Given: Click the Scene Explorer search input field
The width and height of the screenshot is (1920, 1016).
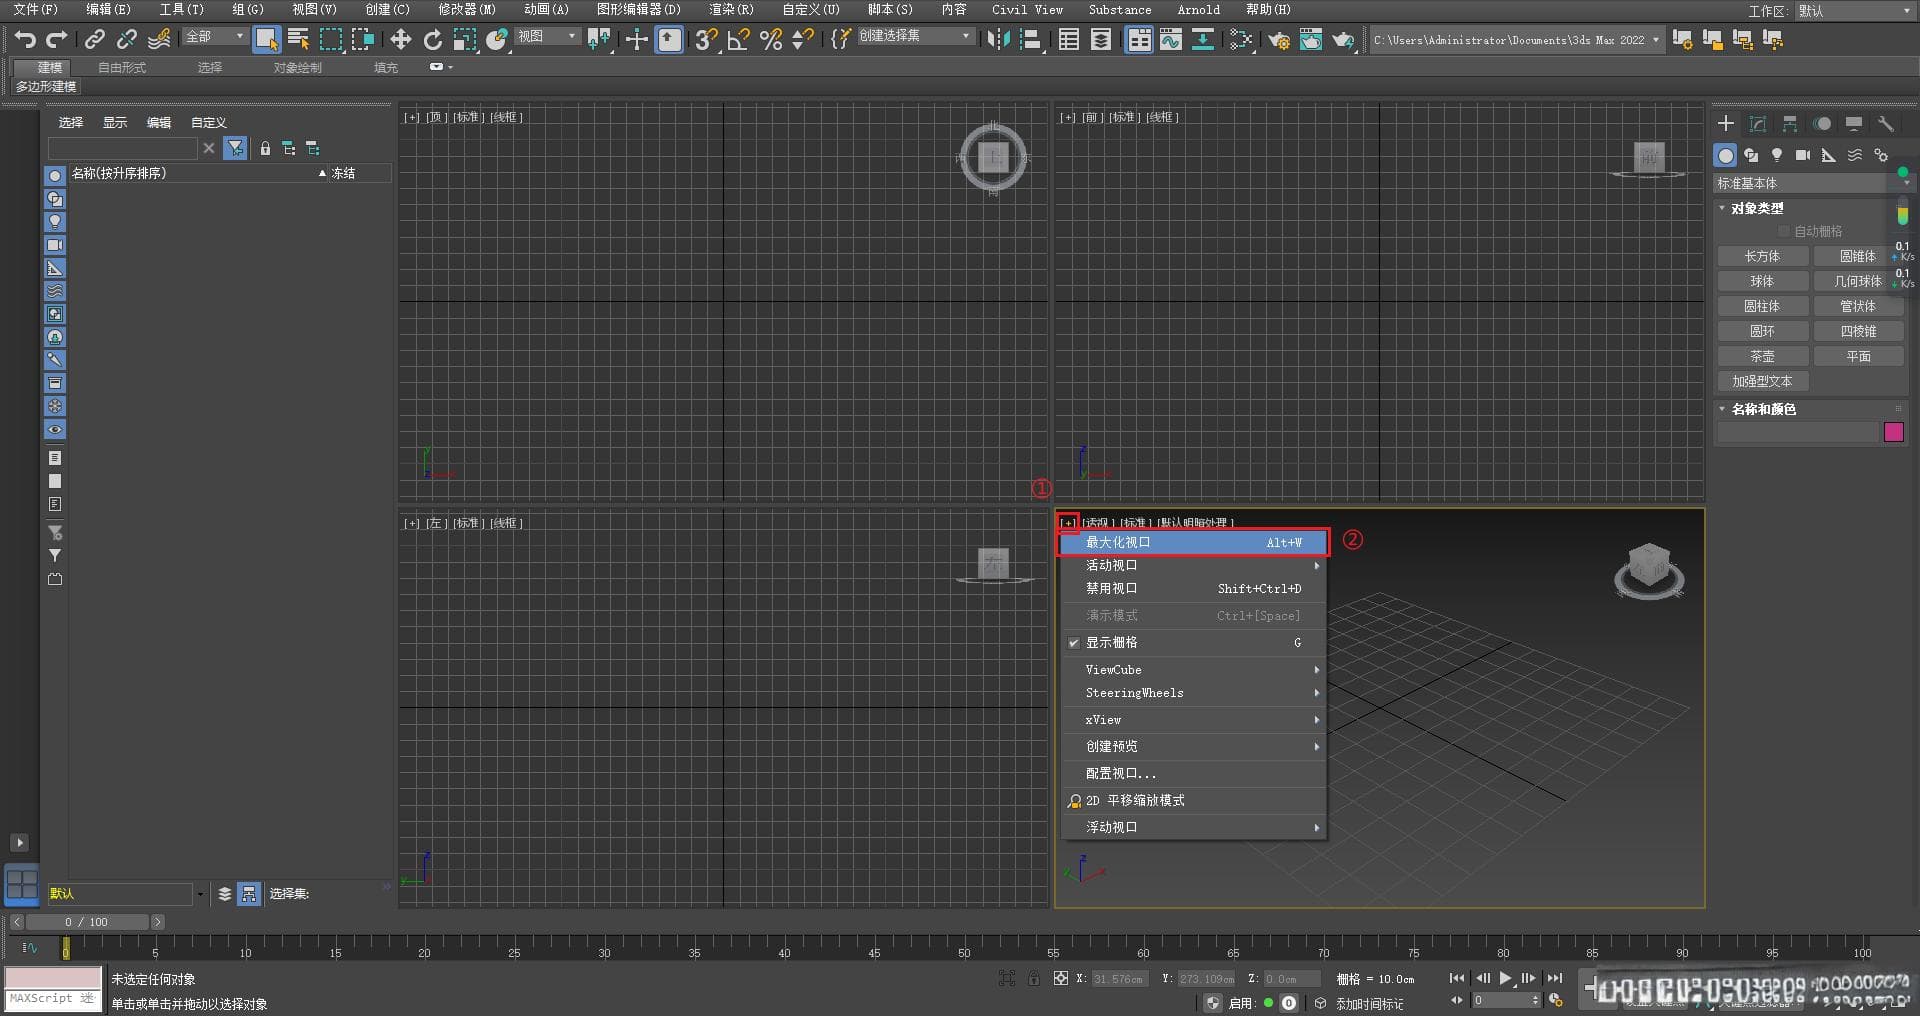Looking at the screenshot, I should click(123, 148).
